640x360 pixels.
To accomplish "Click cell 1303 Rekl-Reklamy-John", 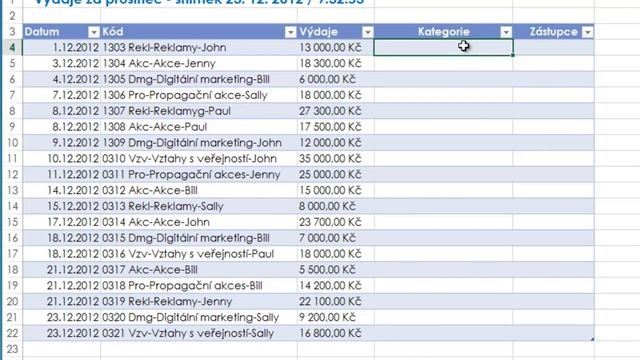I will [199, 47].
